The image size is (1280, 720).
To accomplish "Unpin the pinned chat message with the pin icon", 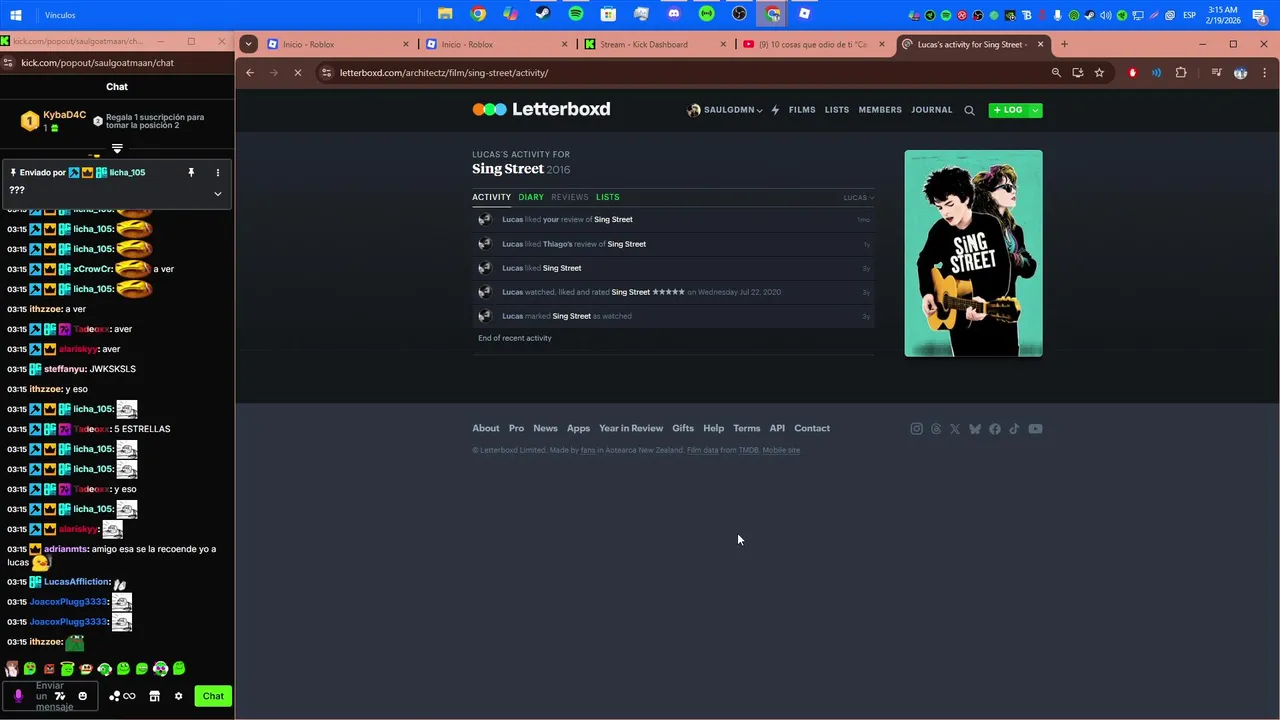I will 191,173.
